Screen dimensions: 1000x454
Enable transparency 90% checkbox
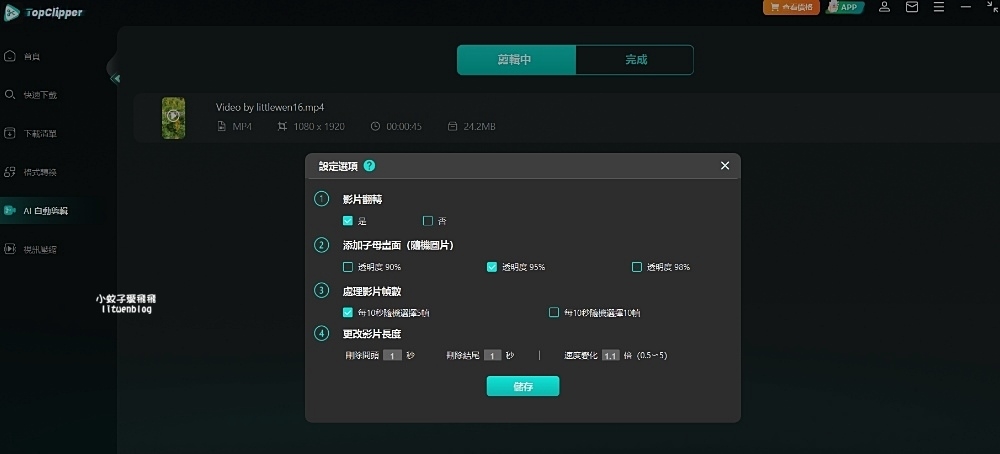[348, 267]
